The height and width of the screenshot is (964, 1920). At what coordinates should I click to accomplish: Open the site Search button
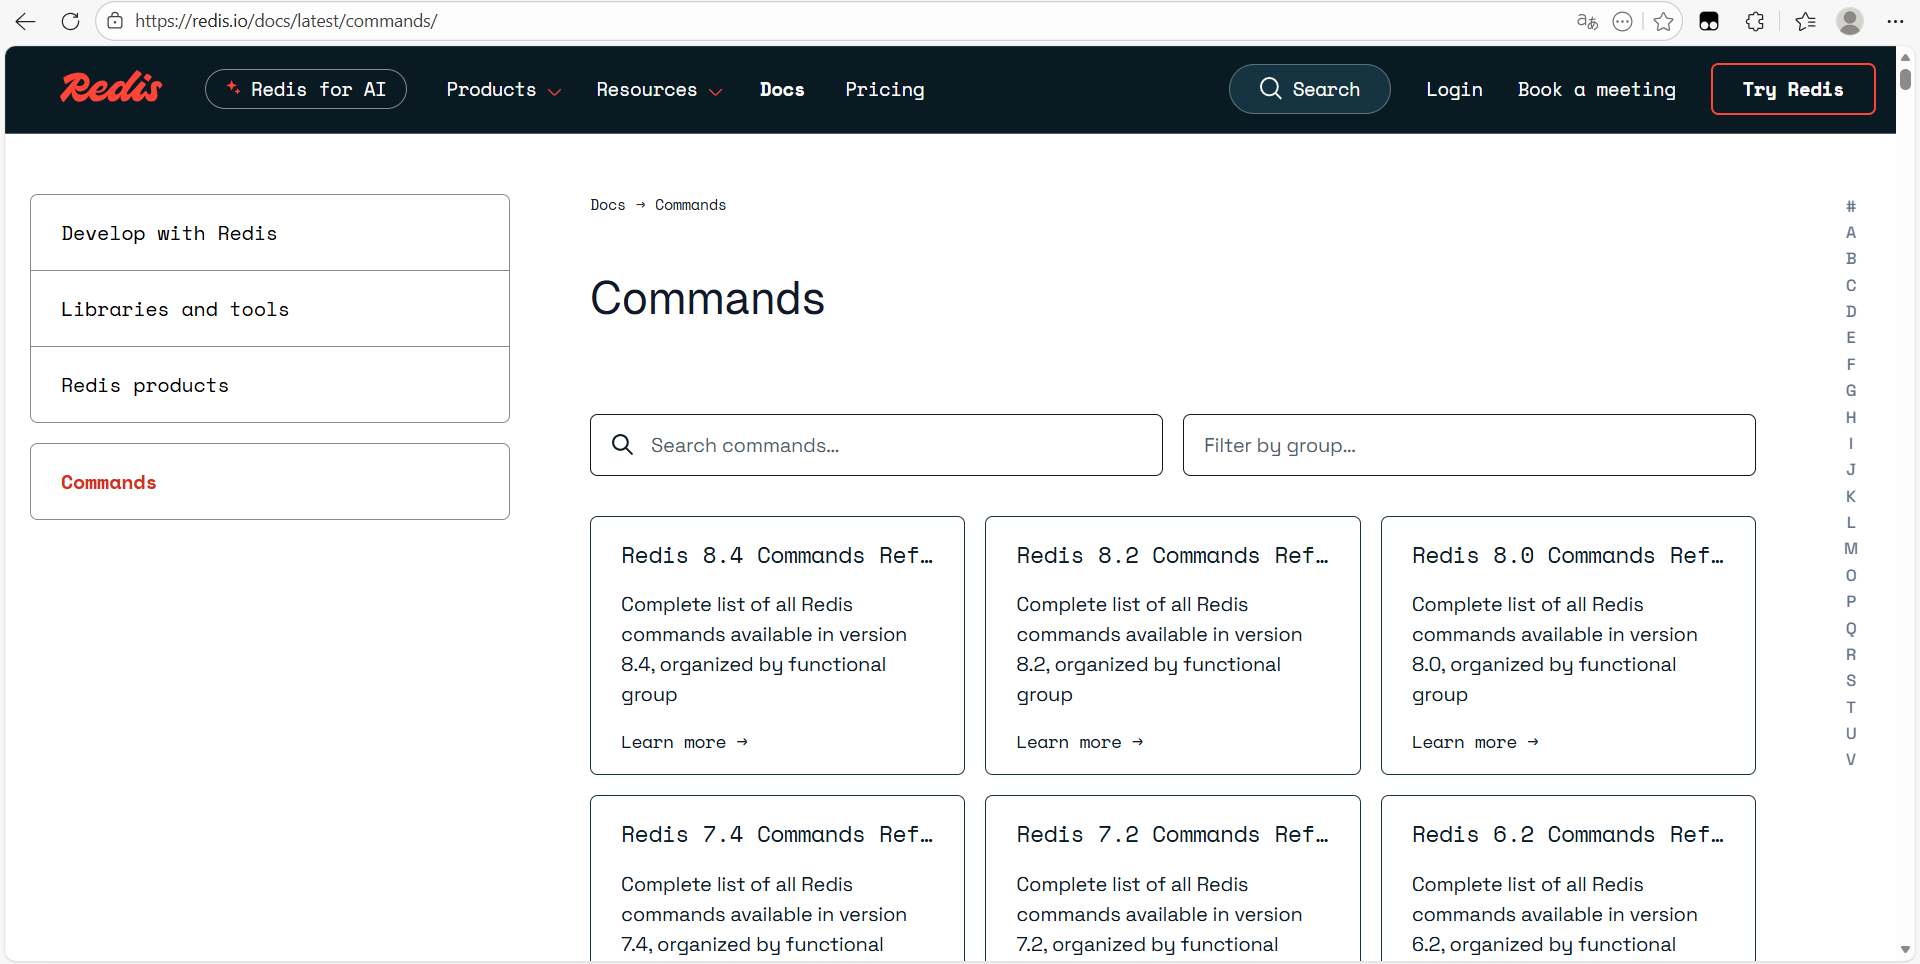pyautogui.click(x=1309, y=89)
